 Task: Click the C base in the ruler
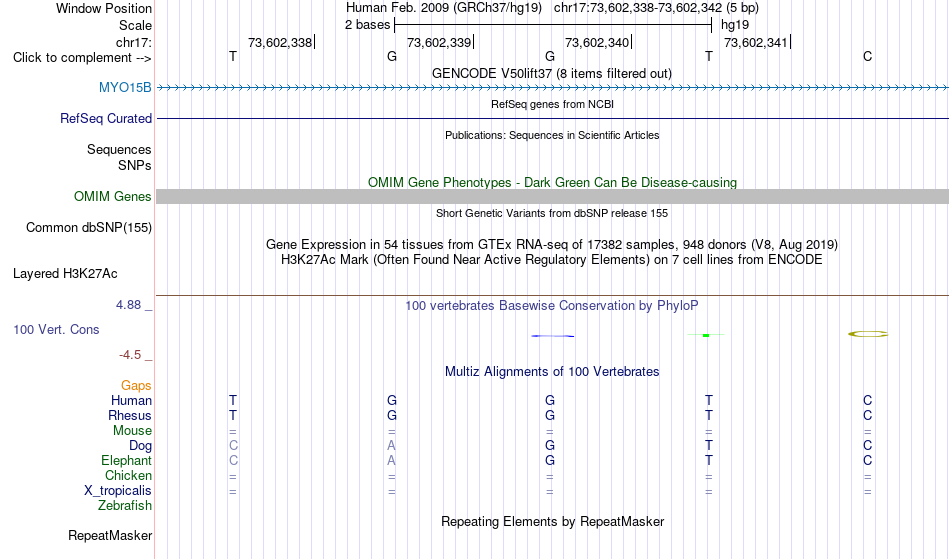[868, 57]
